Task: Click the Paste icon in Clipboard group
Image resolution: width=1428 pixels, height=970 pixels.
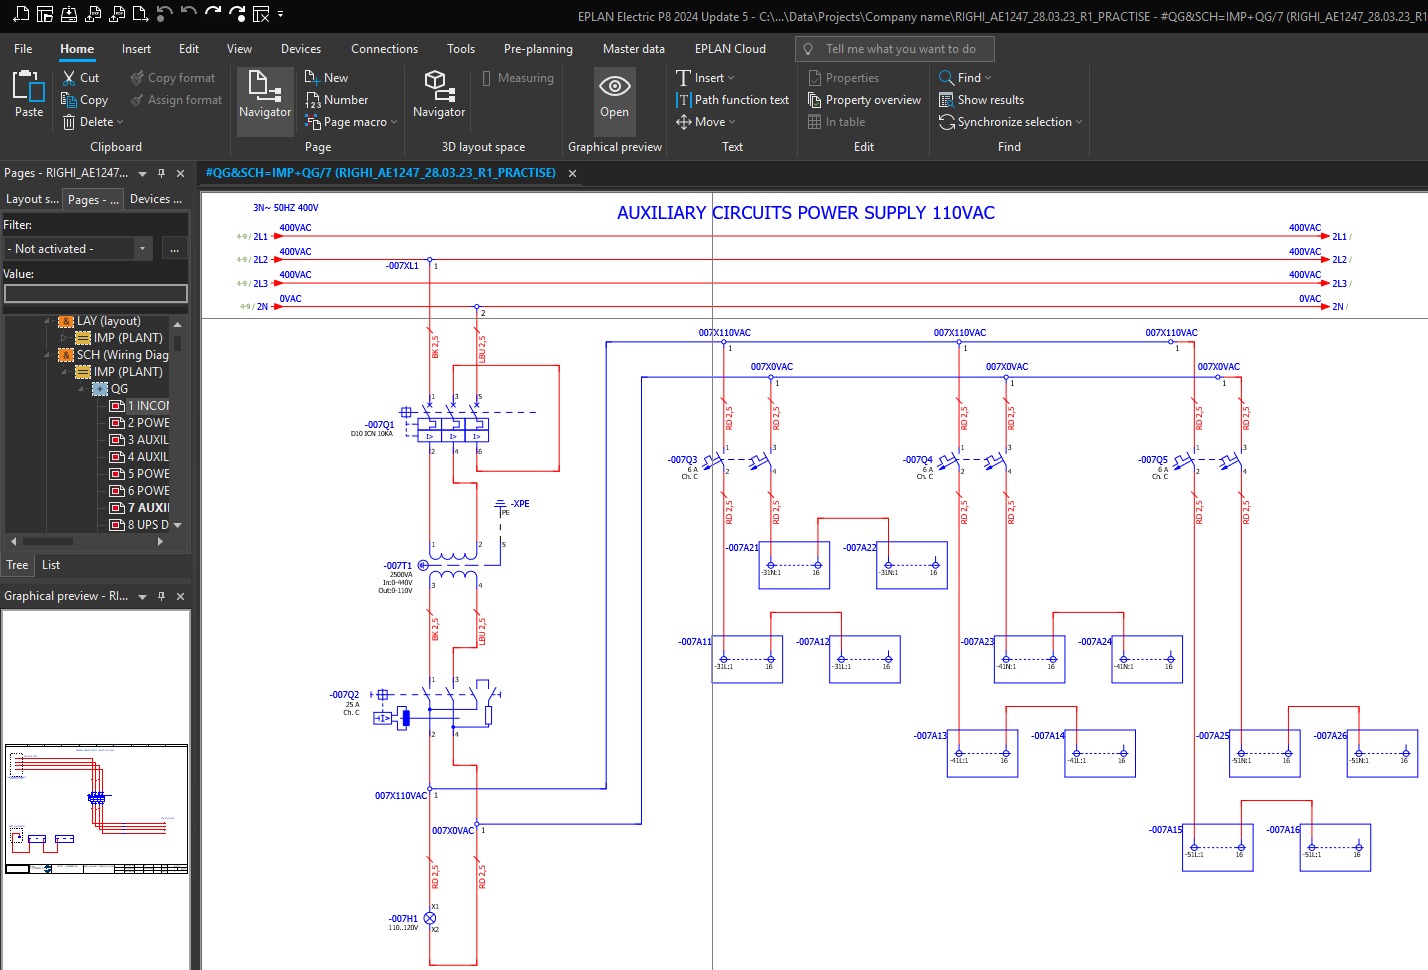Action: tap(28, 88)
